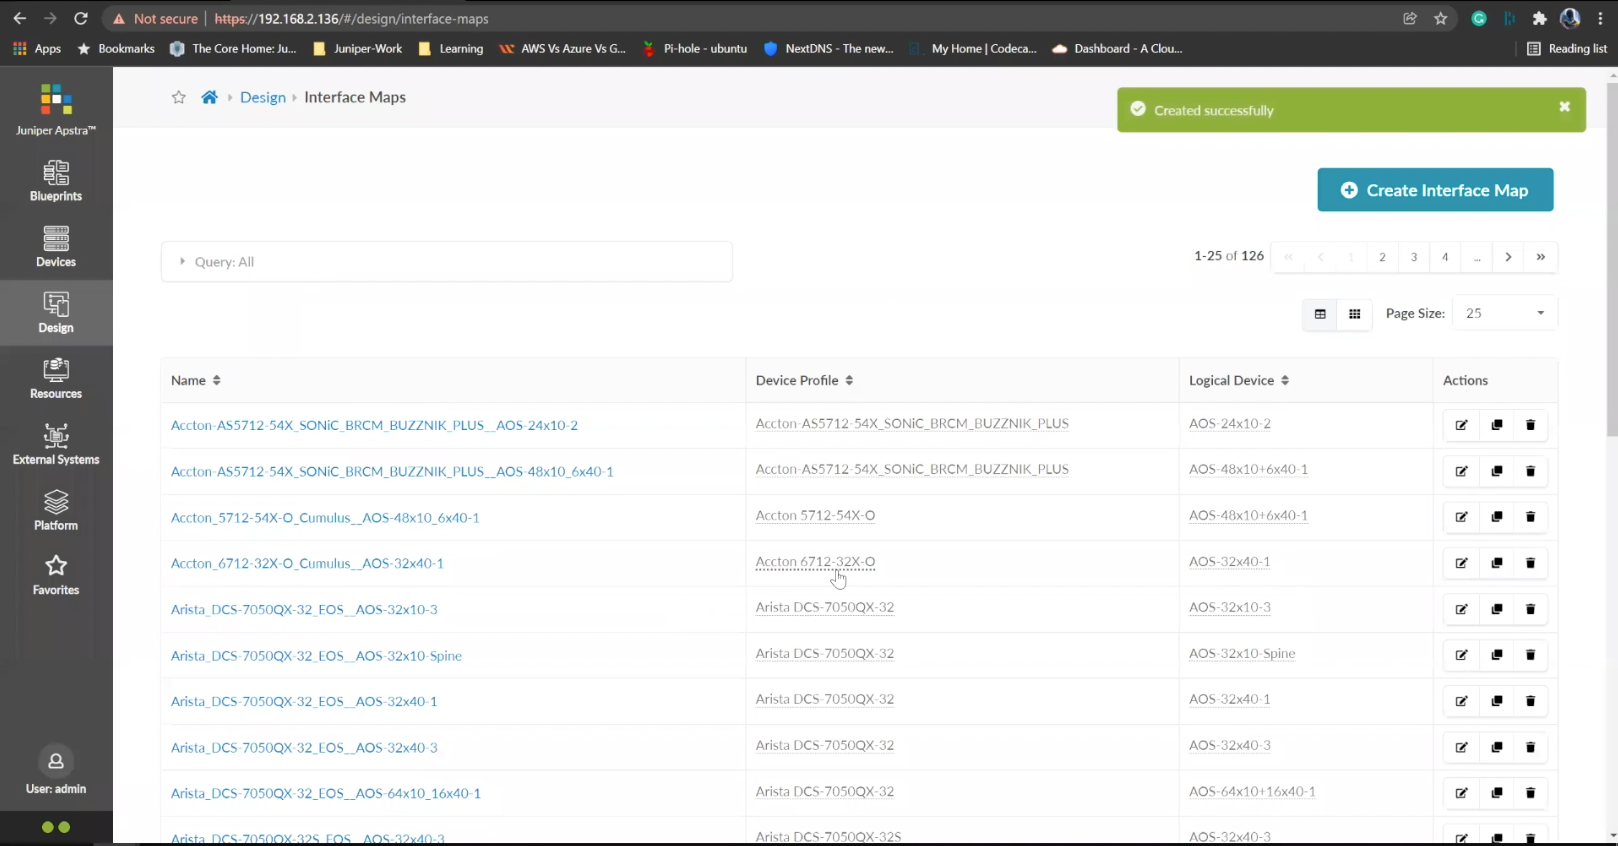
Task: Reload the page with browser refresh
Action: tap(81, 19)
